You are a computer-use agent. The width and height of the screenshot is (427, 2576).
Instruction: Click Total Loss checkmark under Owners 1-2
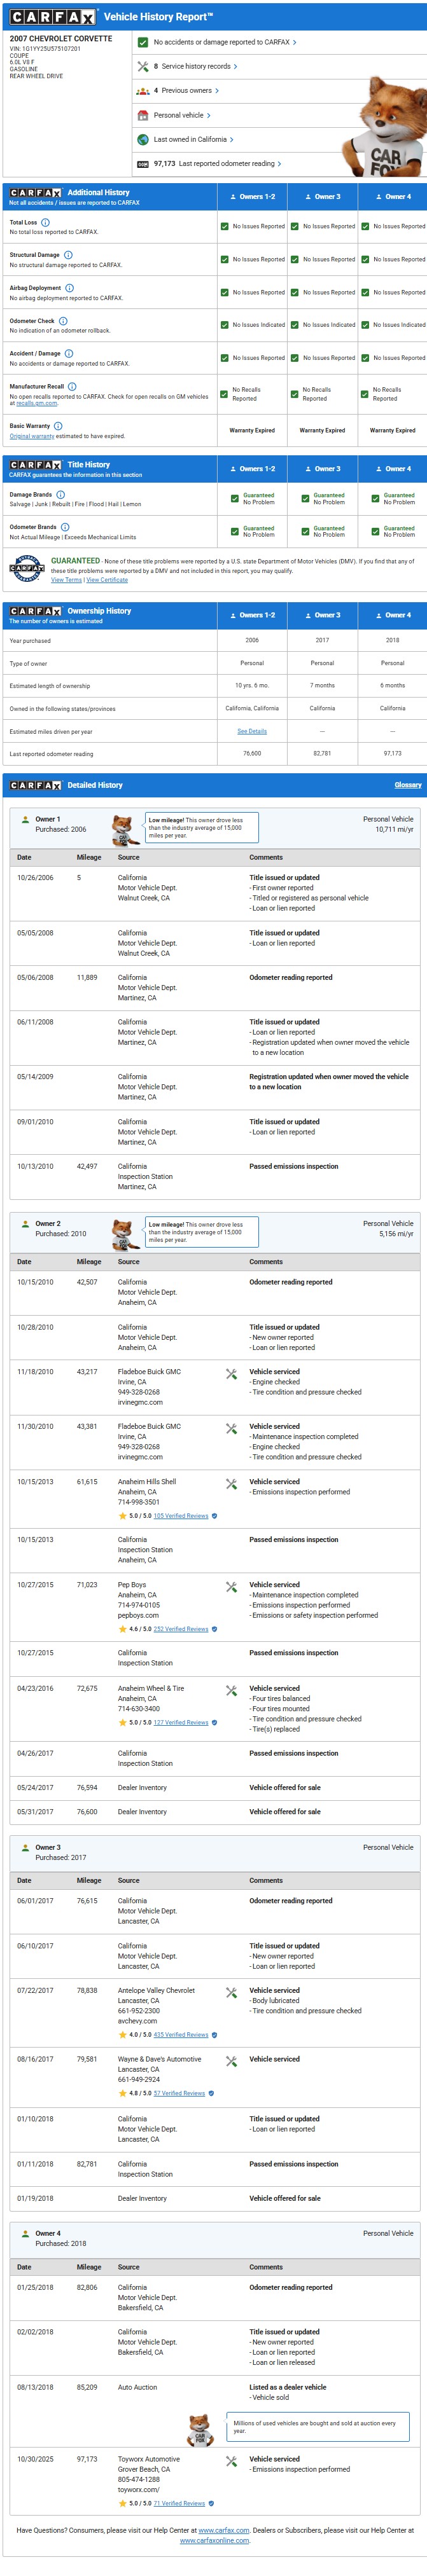point(224,226)
